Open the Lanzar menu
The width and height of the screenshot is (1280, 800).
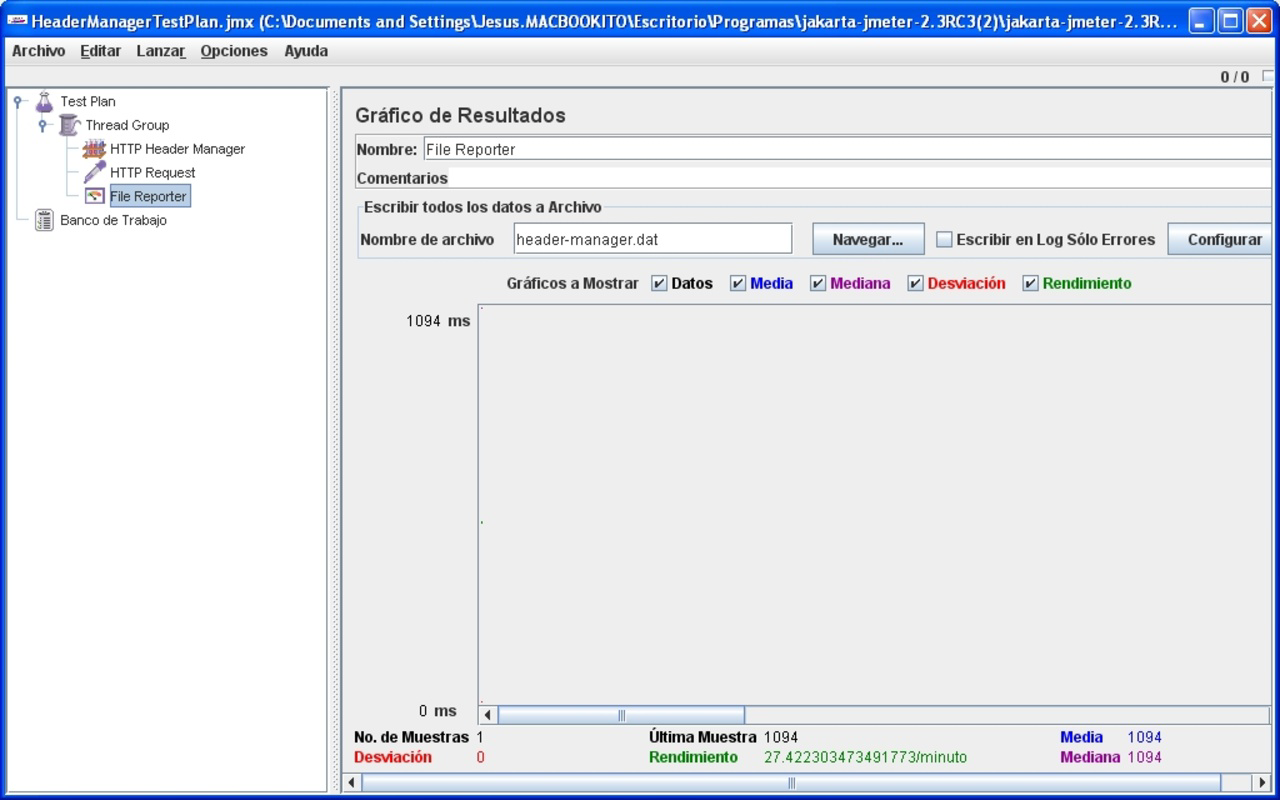(x=161, y=51)
